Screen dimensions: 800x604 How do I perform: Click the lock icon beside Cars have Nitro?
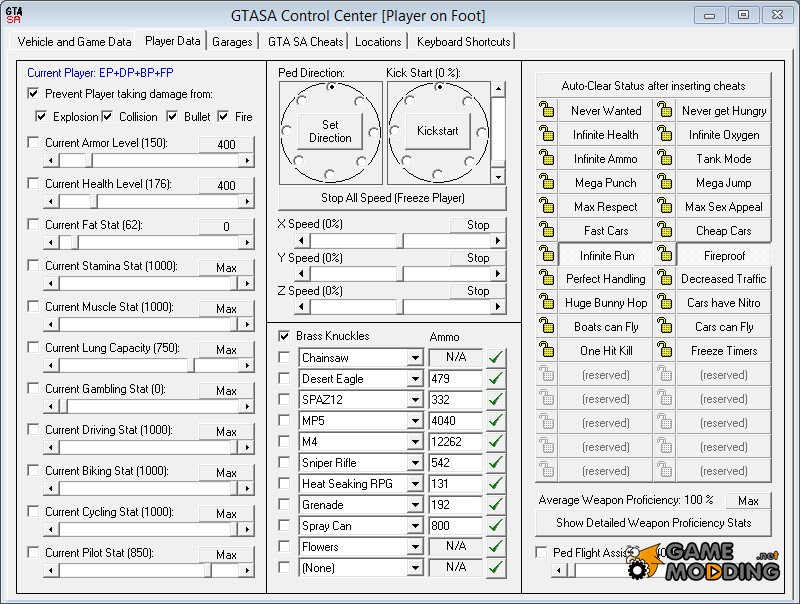coord(664,302)
